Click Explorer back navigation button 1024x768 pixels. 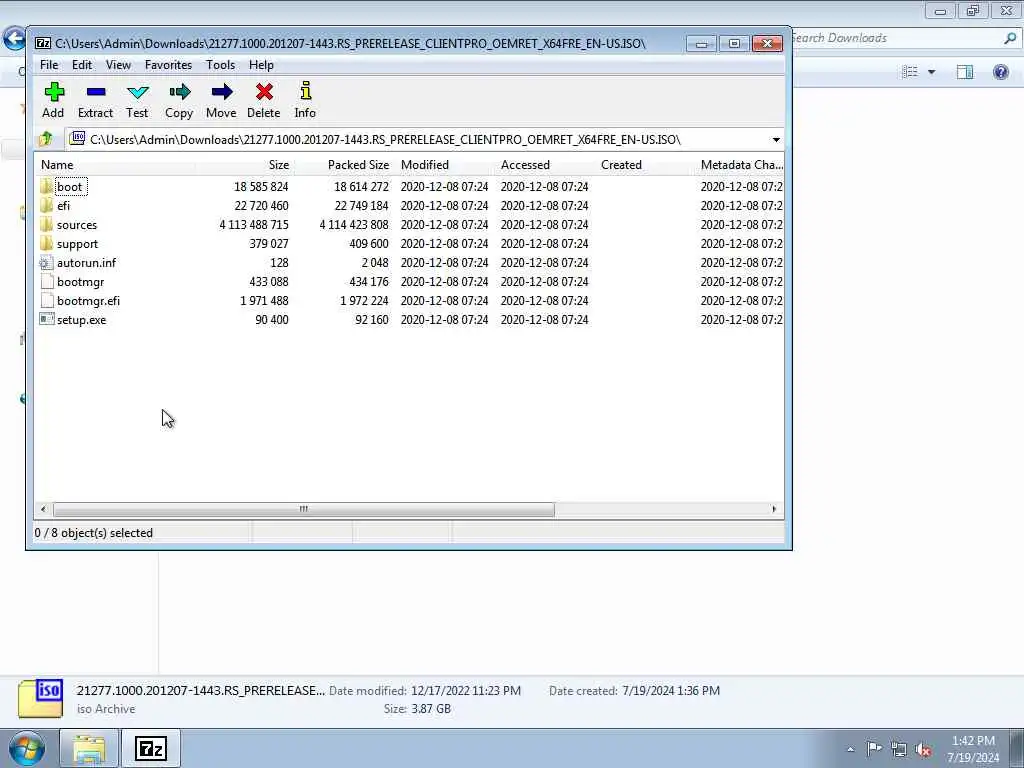[14, 39]
